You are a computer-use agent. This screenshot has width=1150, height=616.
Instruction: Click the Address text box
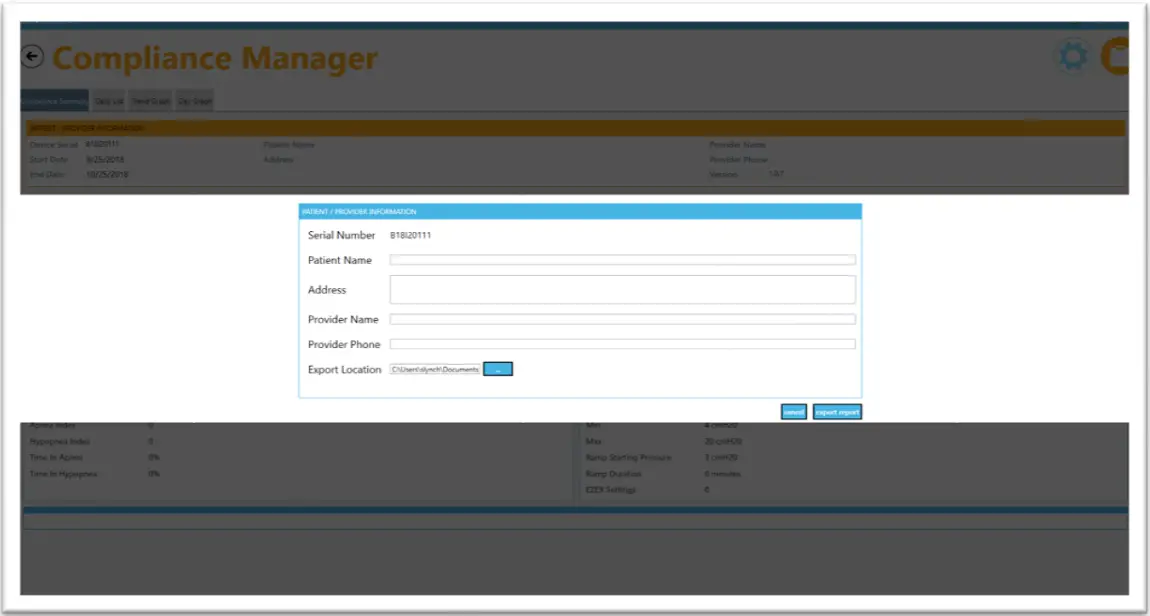coord(622,290)
